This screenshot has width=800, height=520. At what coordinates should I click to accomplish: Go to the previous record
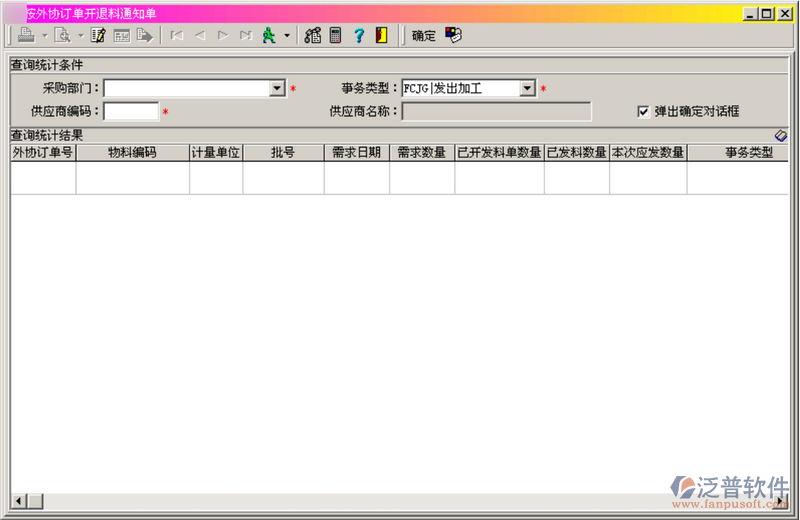(199, 35)
